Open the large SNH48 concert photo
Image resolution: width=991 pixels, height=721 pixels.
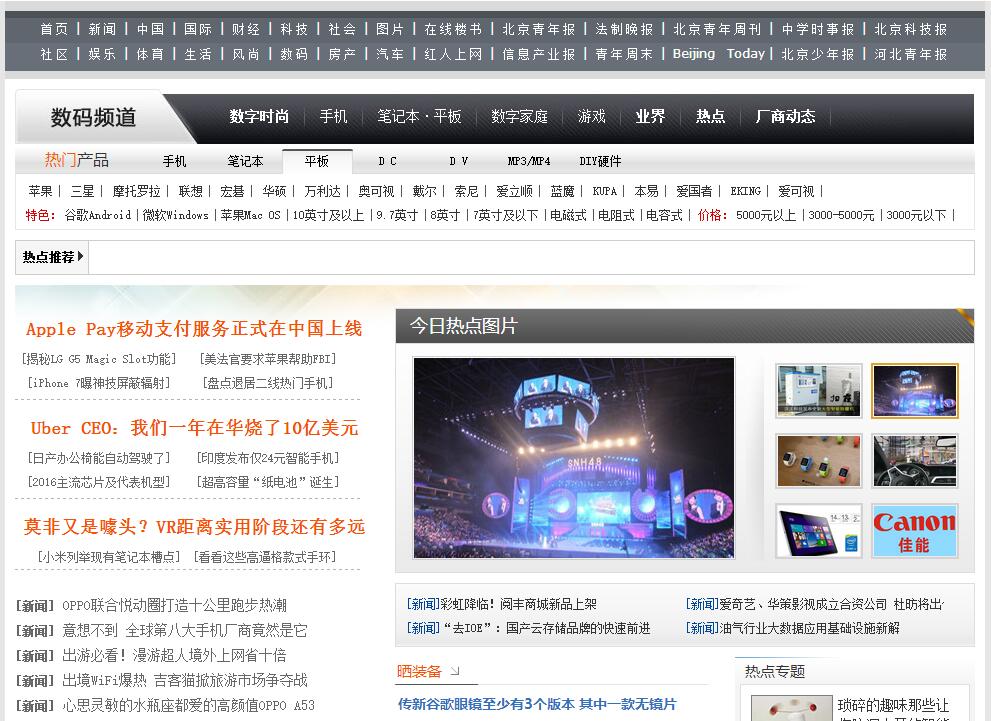point(573,457)
